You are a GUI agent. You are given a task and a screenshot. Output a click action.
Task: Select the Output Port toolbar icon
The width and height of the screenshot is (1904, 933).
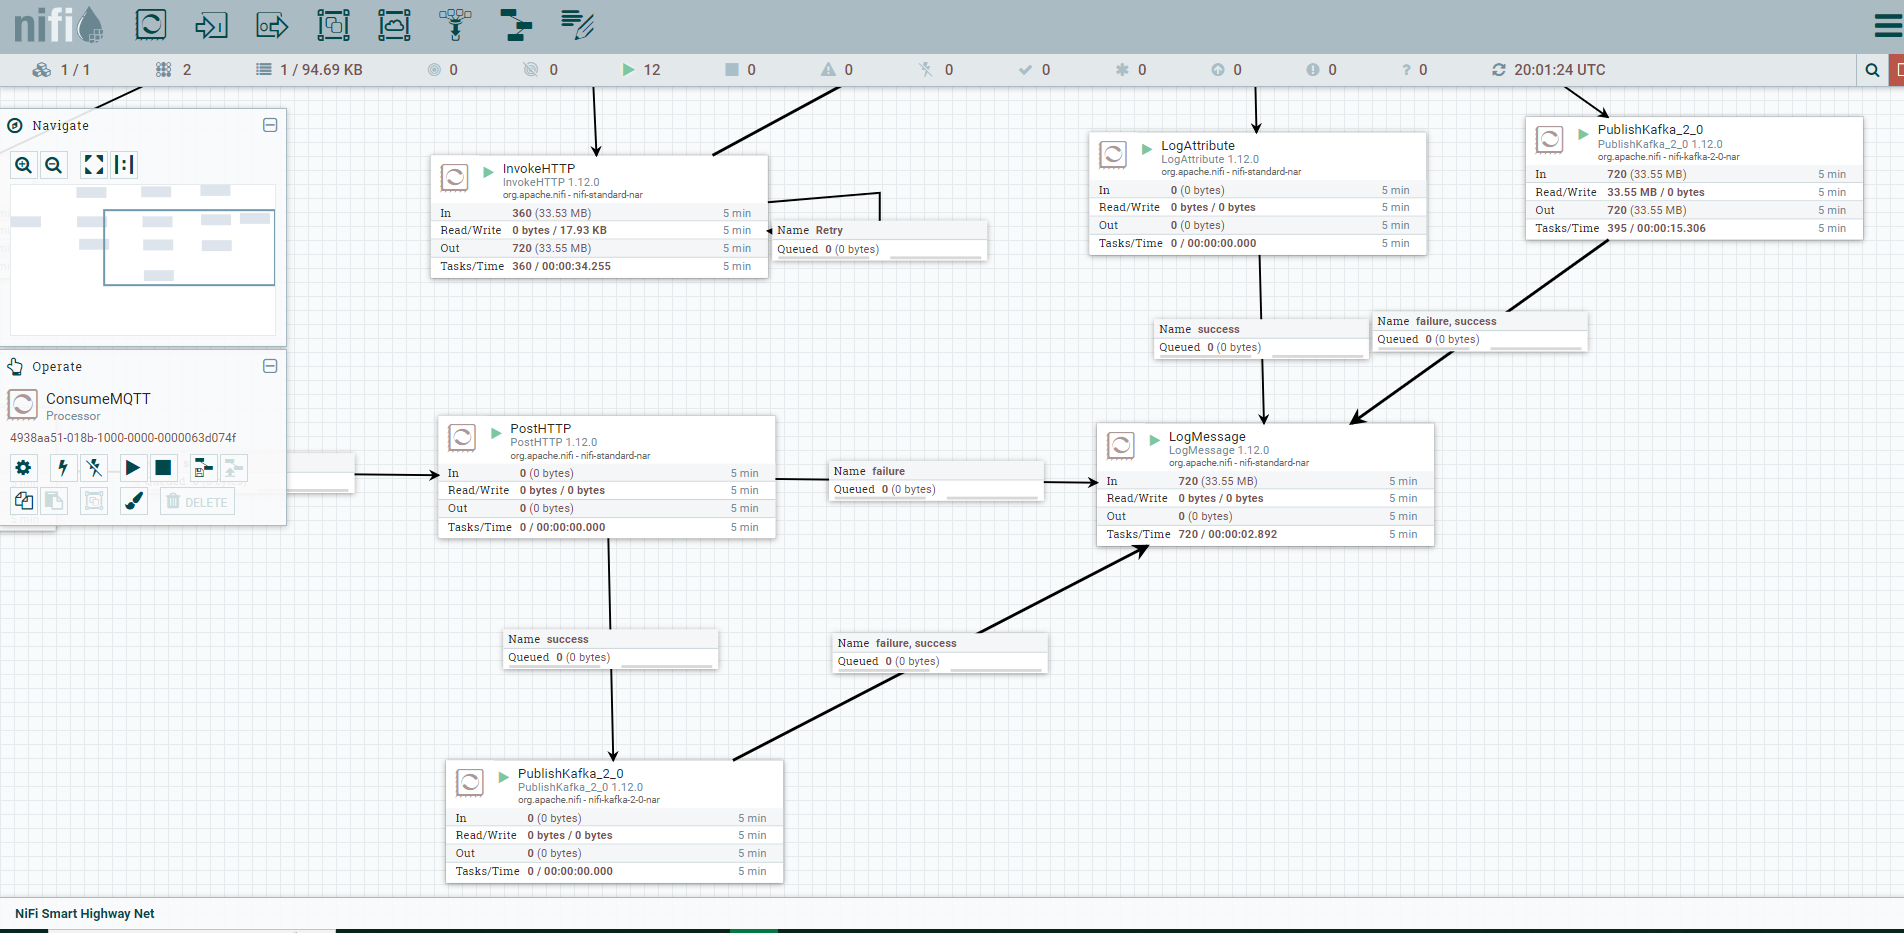[272, 24]
